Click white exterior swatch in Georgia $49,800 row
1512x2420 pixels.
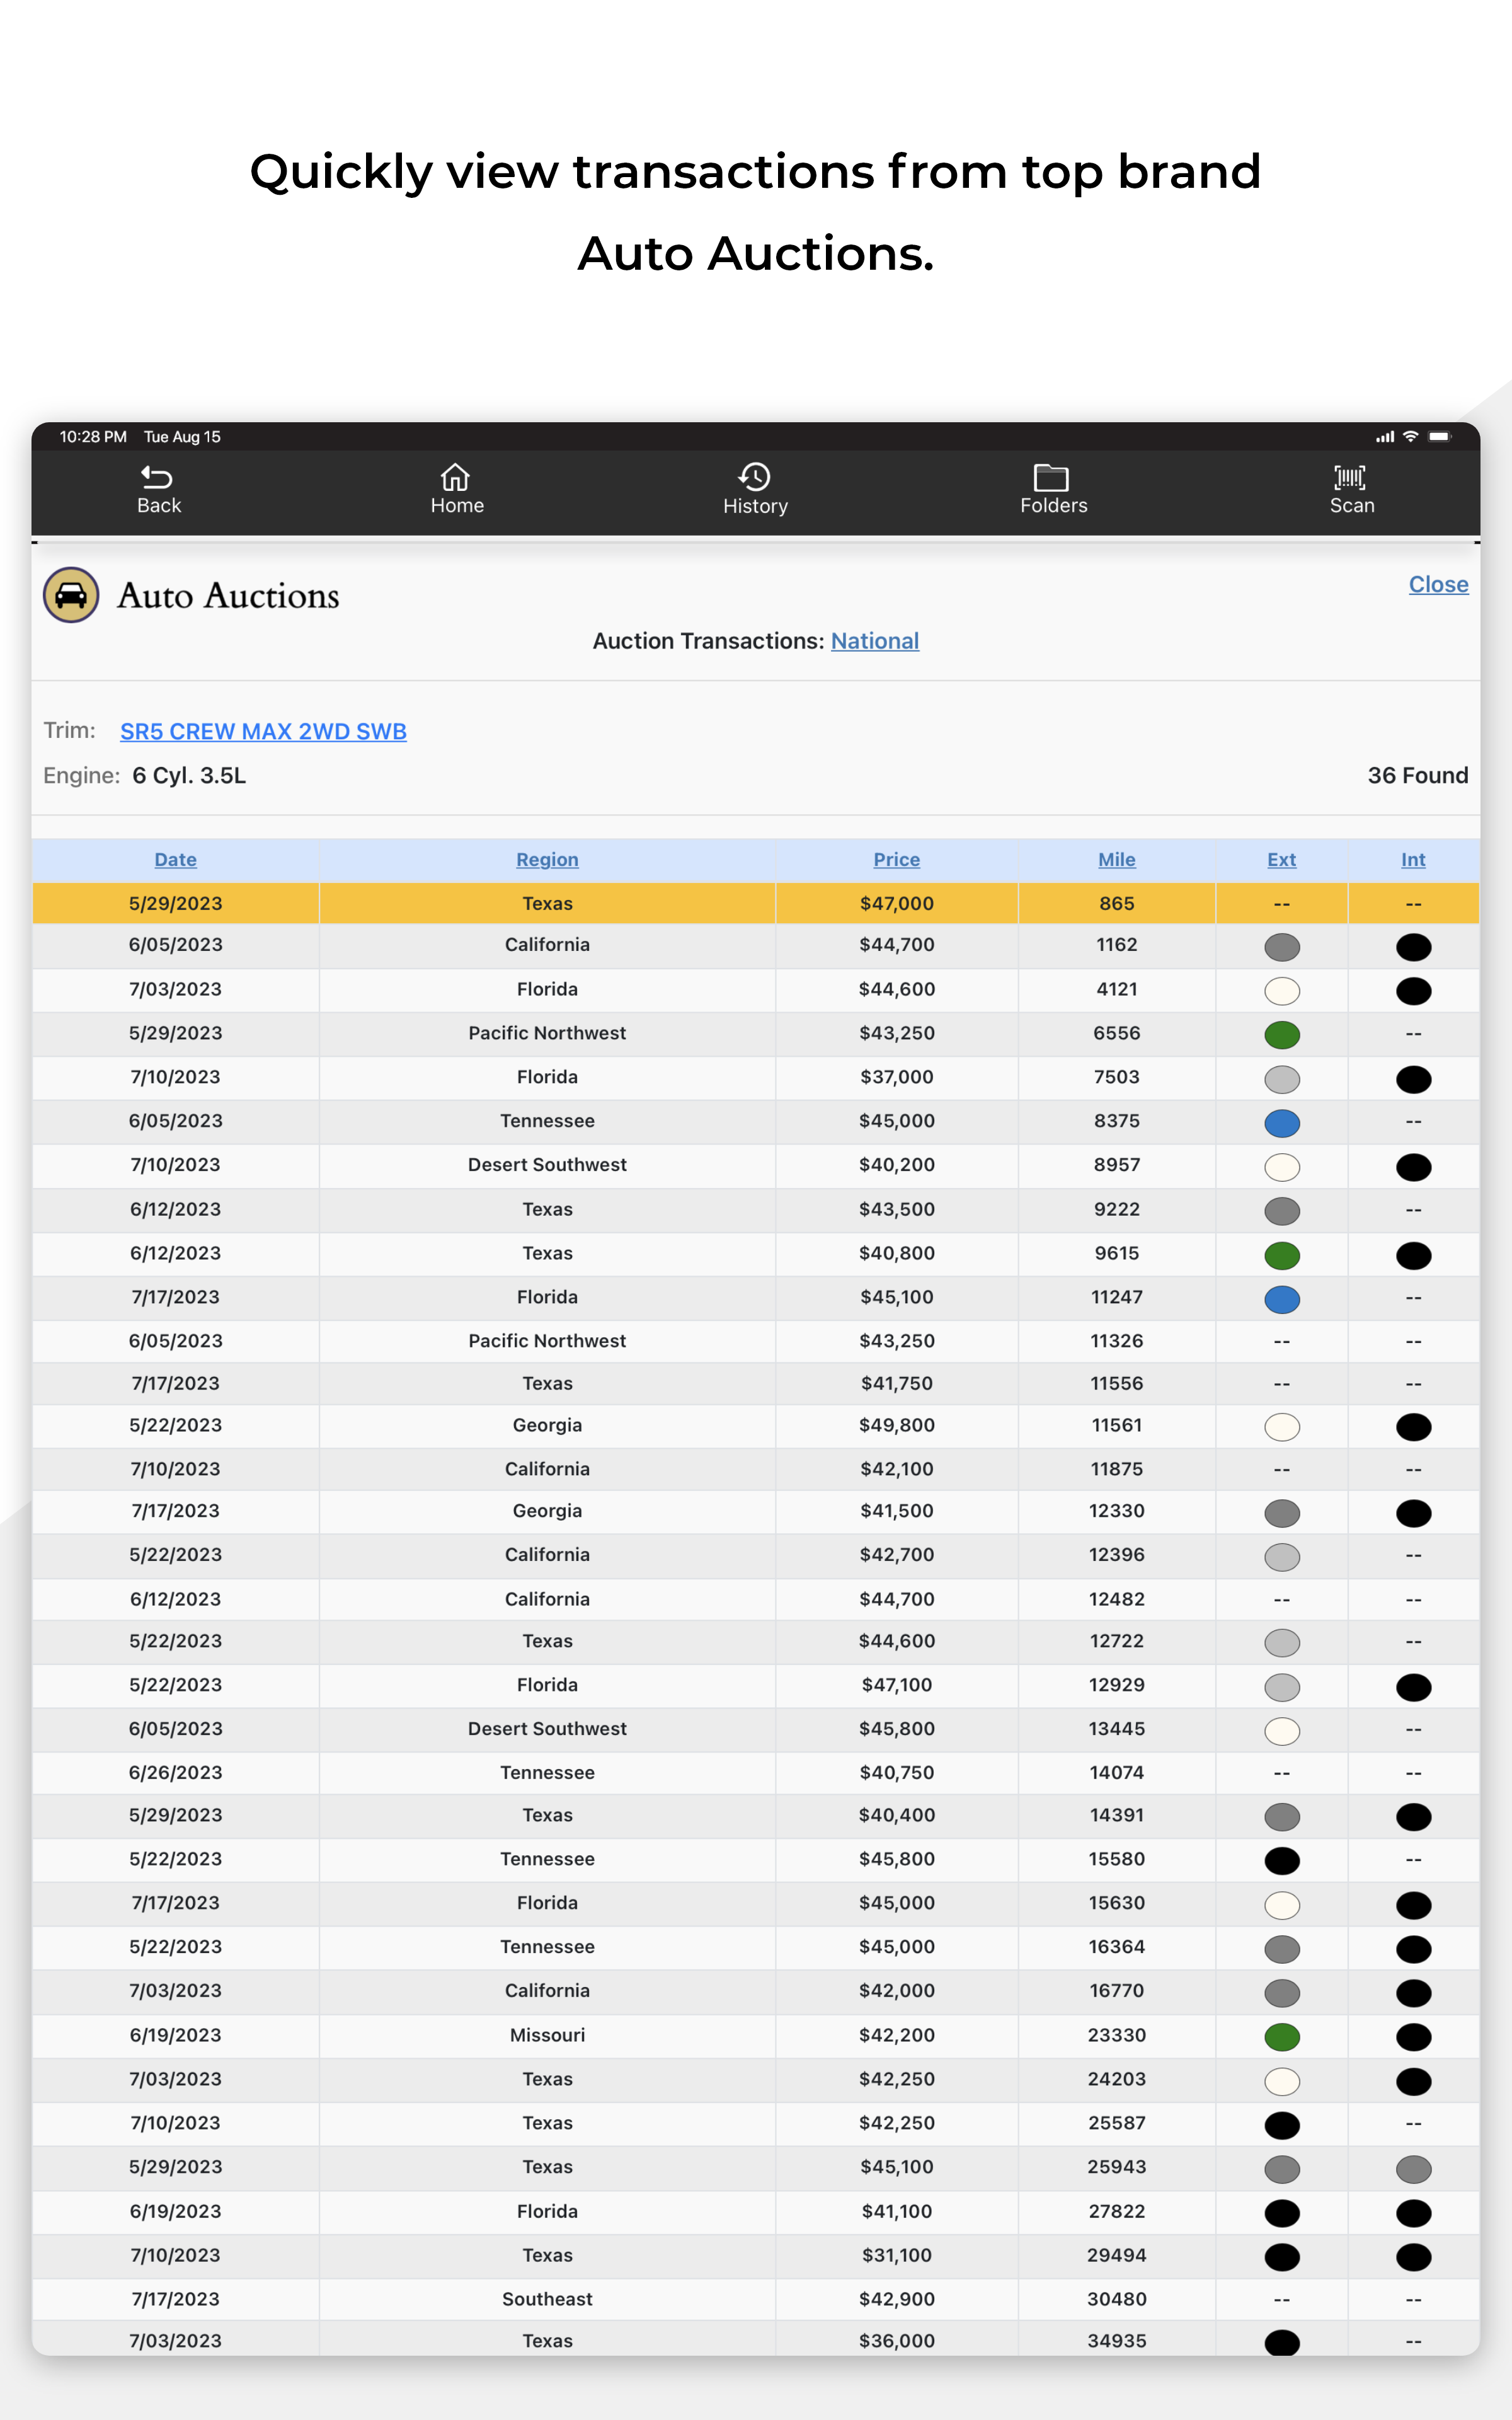1282,1427
